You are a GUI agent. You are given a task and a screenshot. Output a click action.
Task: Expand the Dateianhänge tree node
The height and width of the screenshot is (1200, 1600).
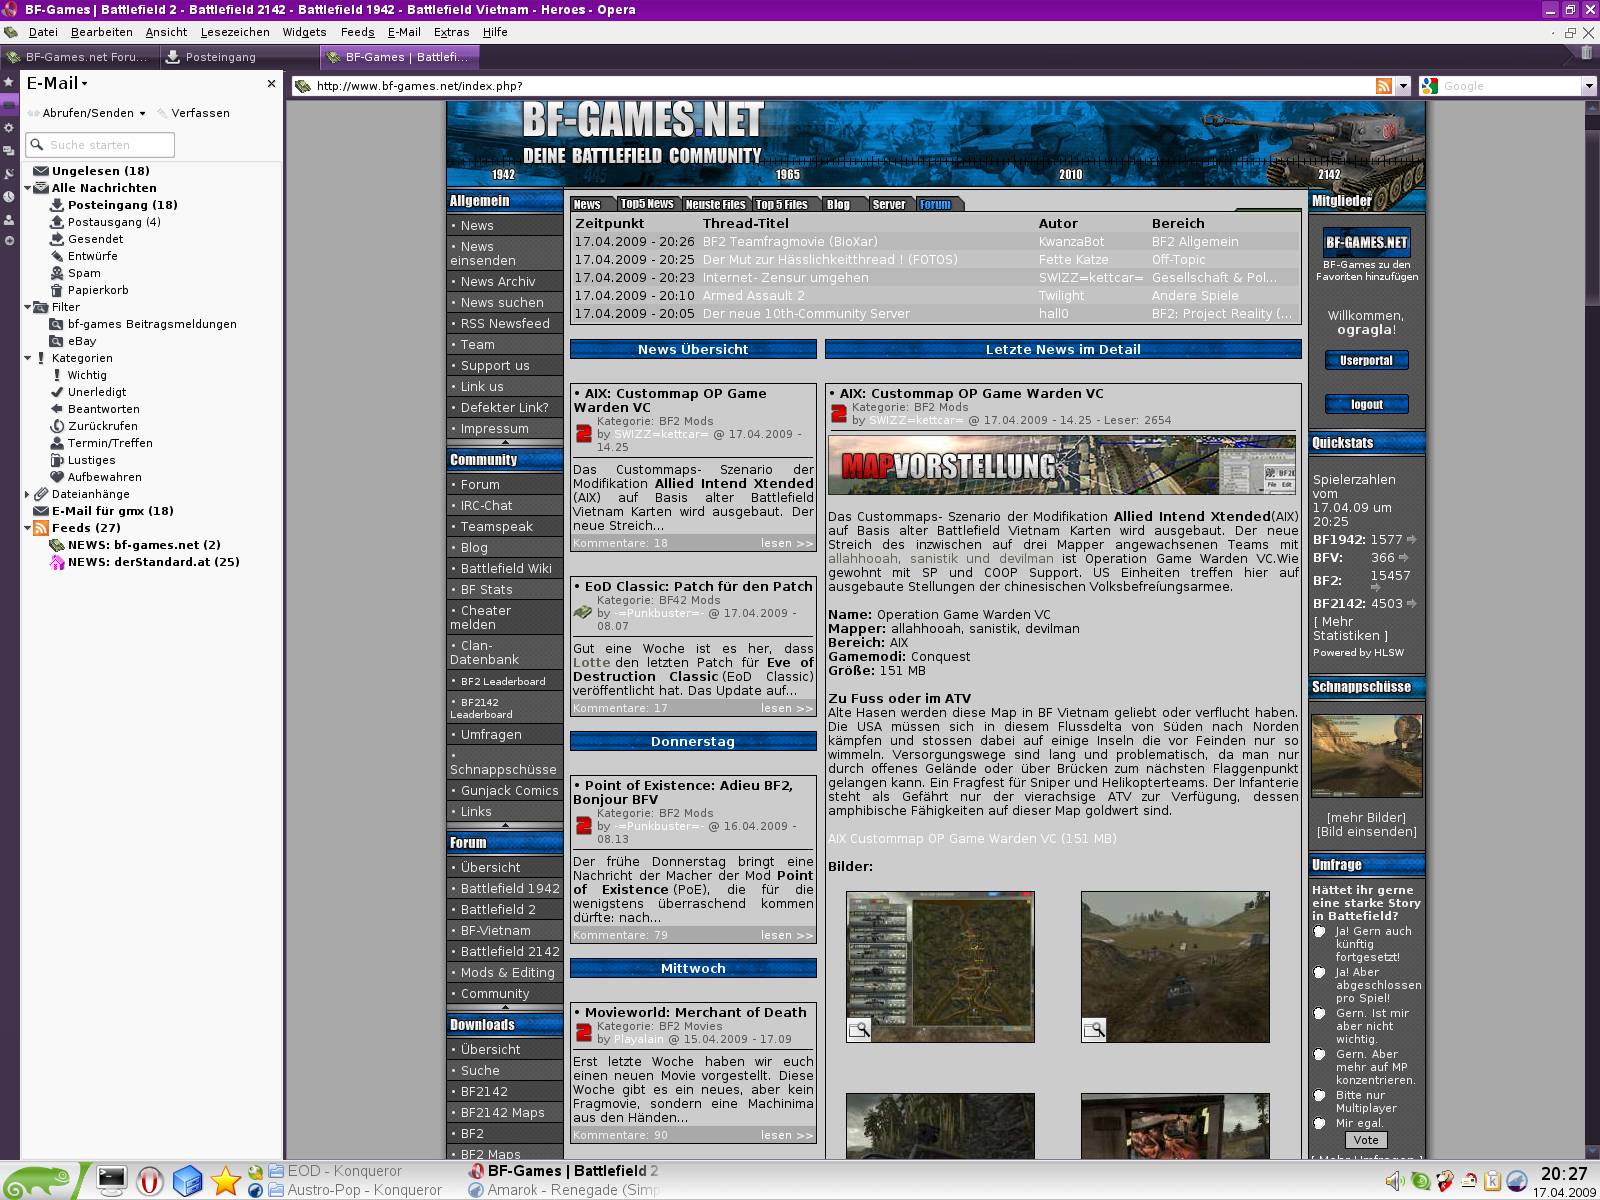coord(28,494)
